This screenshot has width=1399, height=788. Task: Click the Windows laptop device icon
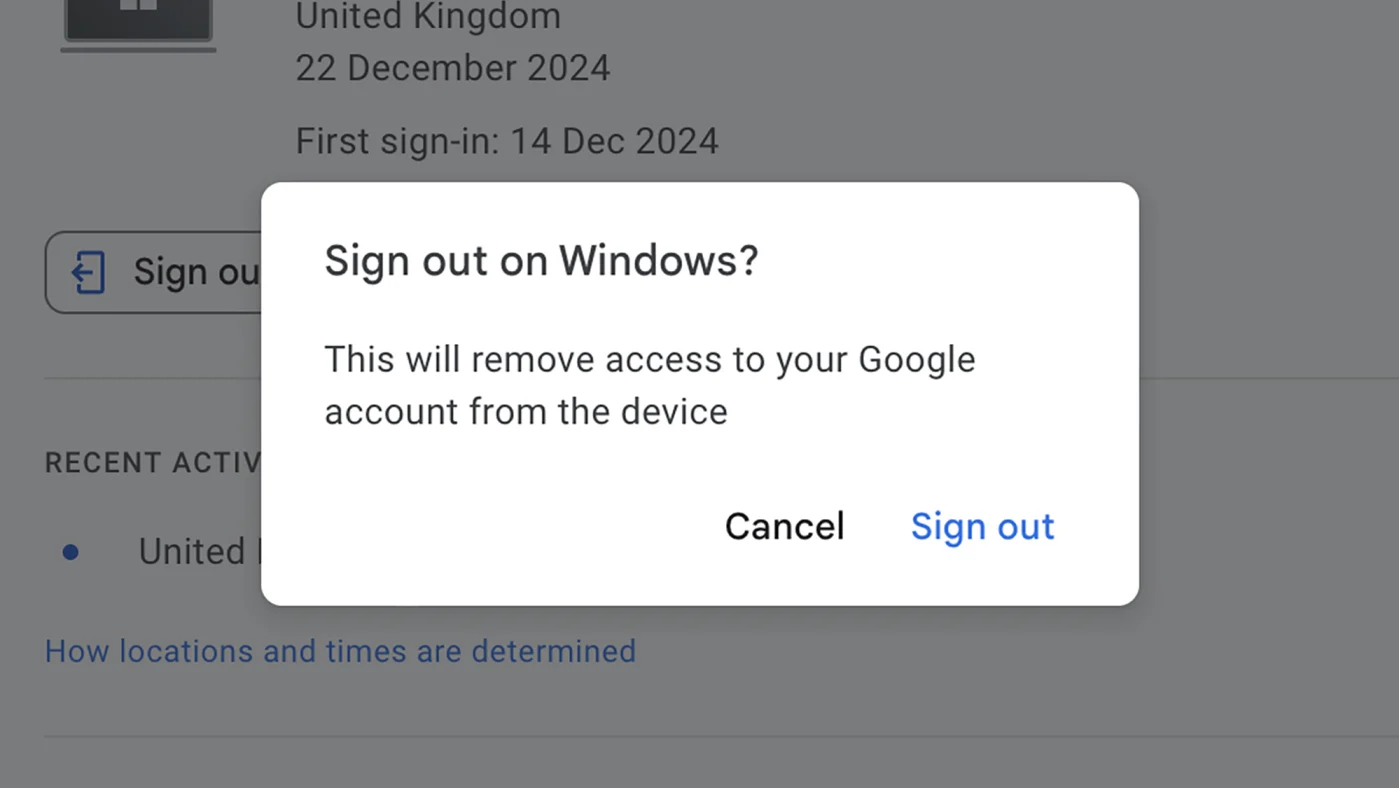point(137,20)
